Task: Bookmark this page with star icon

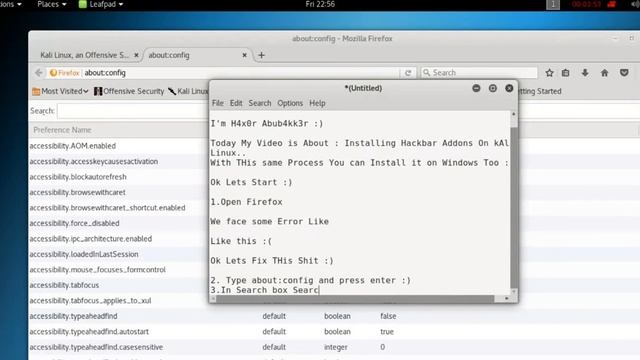Action: pyautogui.click(x=549, y=73)
